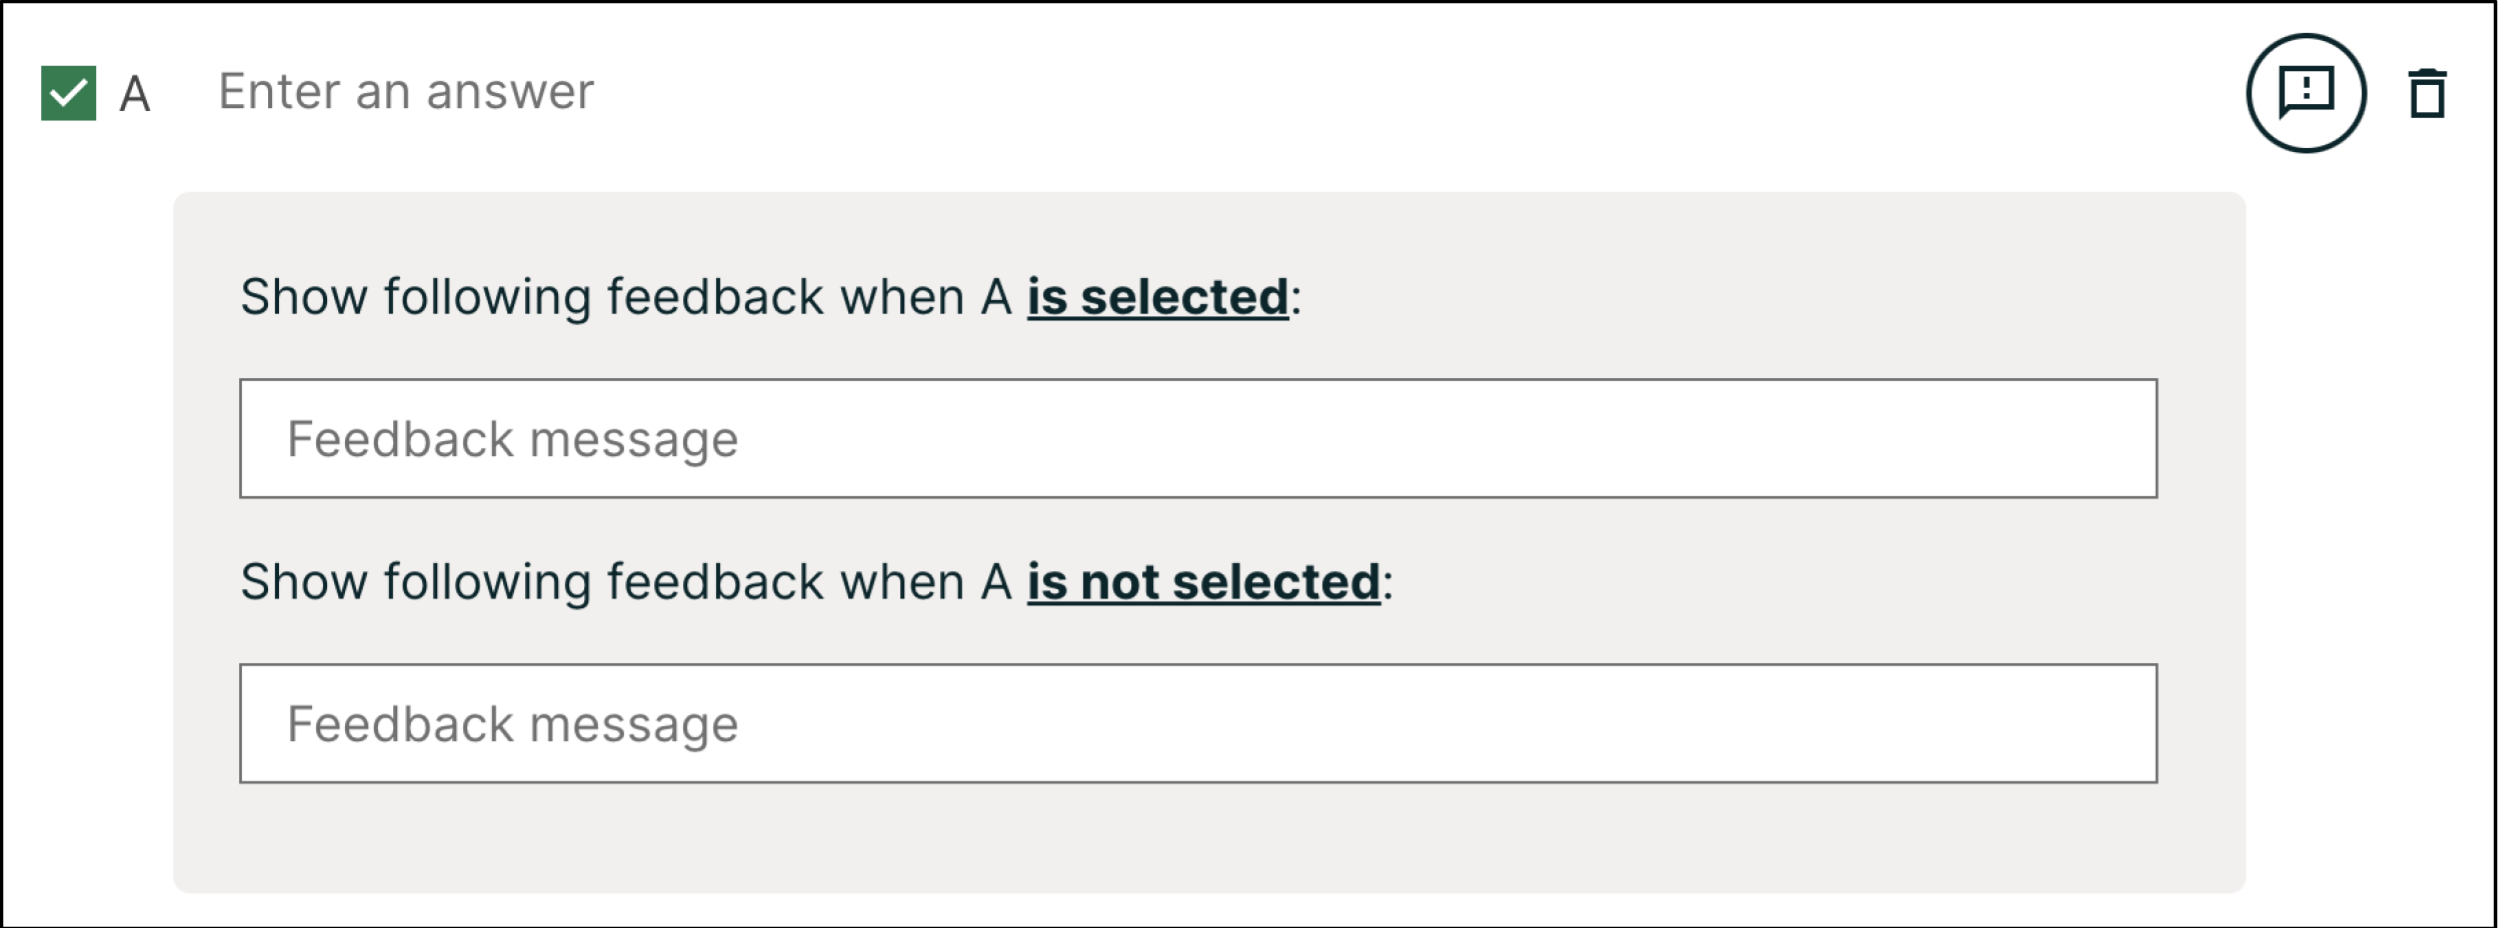
Task: Remove this answer option using the bin icon
Action: [2427, 94]
